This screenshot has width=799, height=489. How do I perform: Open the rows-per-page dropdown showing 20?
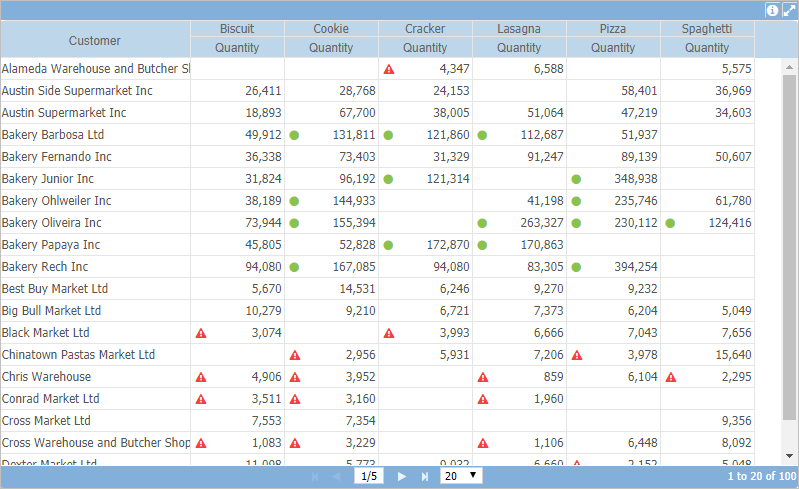tap(461, 476)
